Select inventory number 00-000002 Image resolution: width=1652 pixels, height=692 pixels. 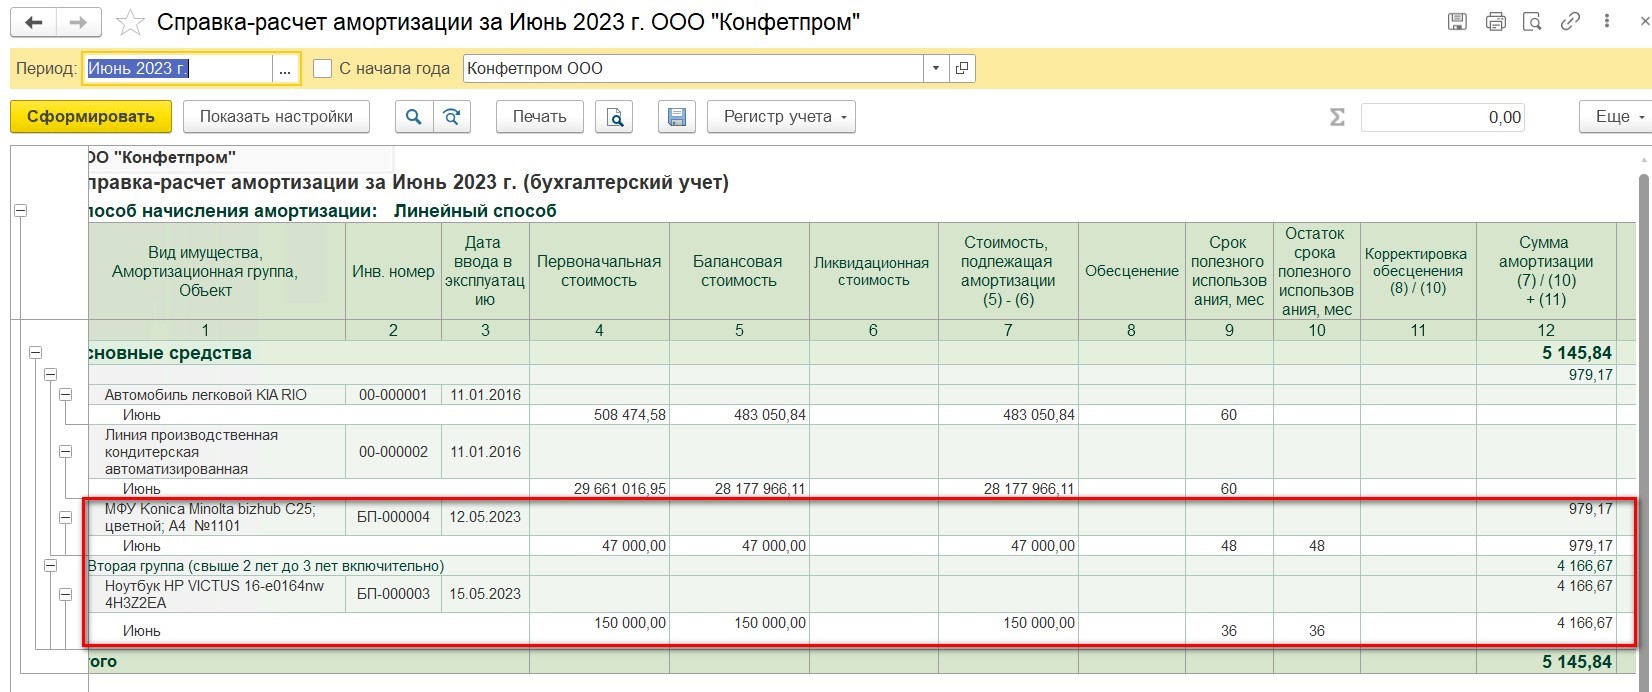pyautogui.click(x=393, y=452)
